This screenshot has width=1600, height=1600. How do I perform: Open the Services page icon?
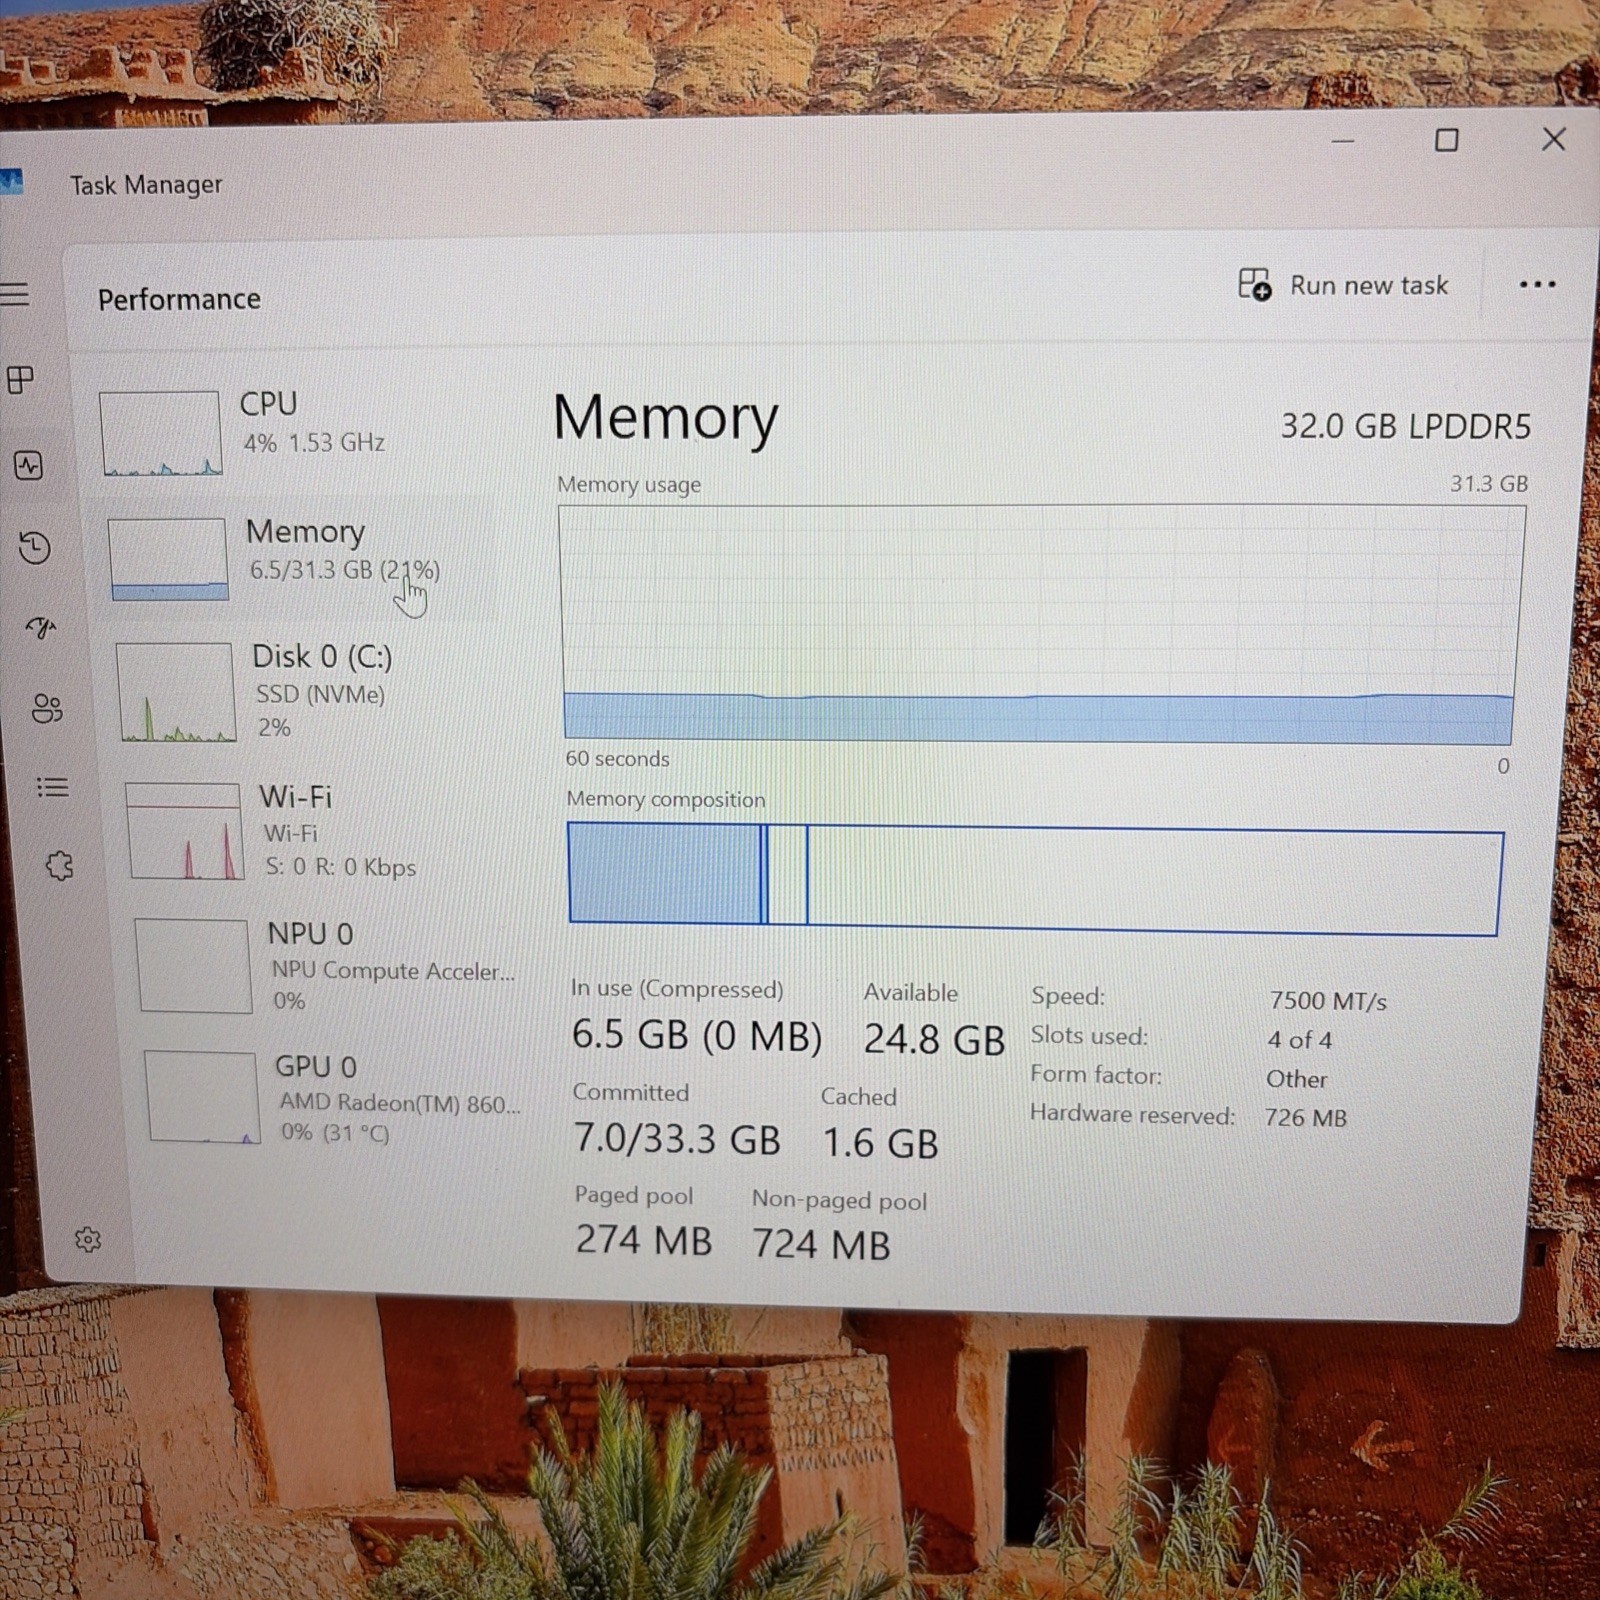pos(60,865)
